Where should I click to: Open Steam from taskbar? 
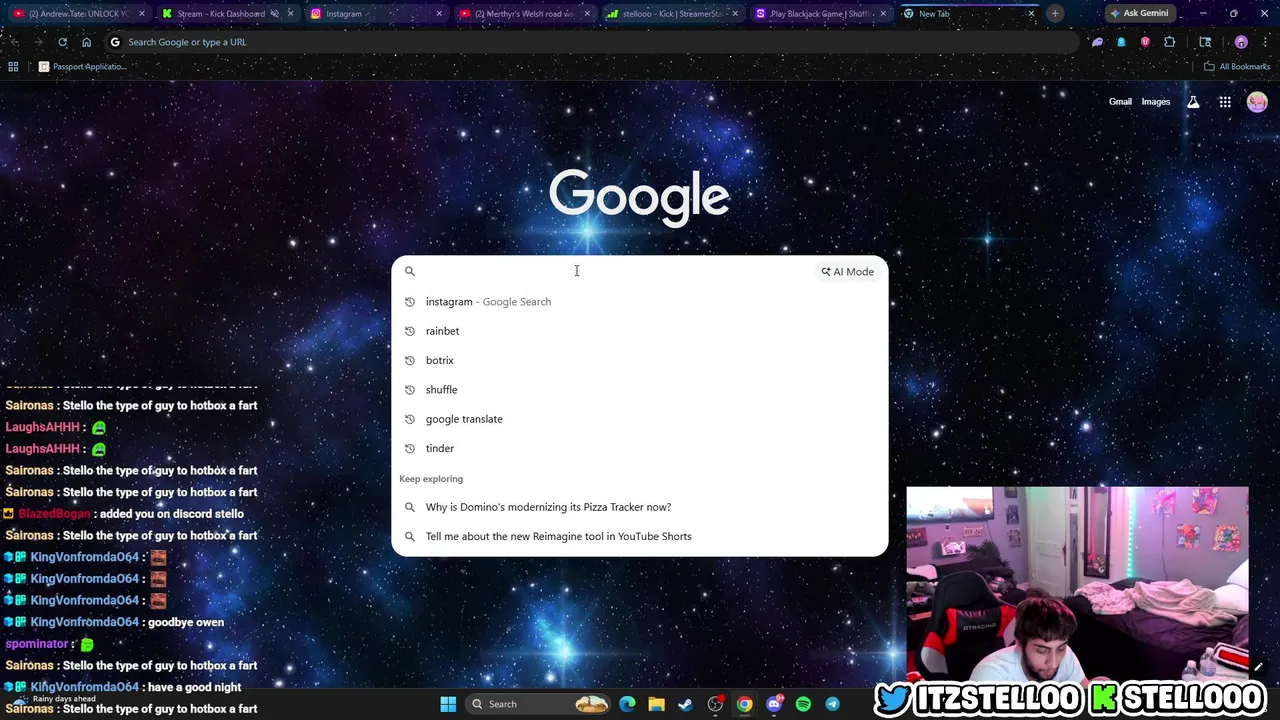point(685,704)
